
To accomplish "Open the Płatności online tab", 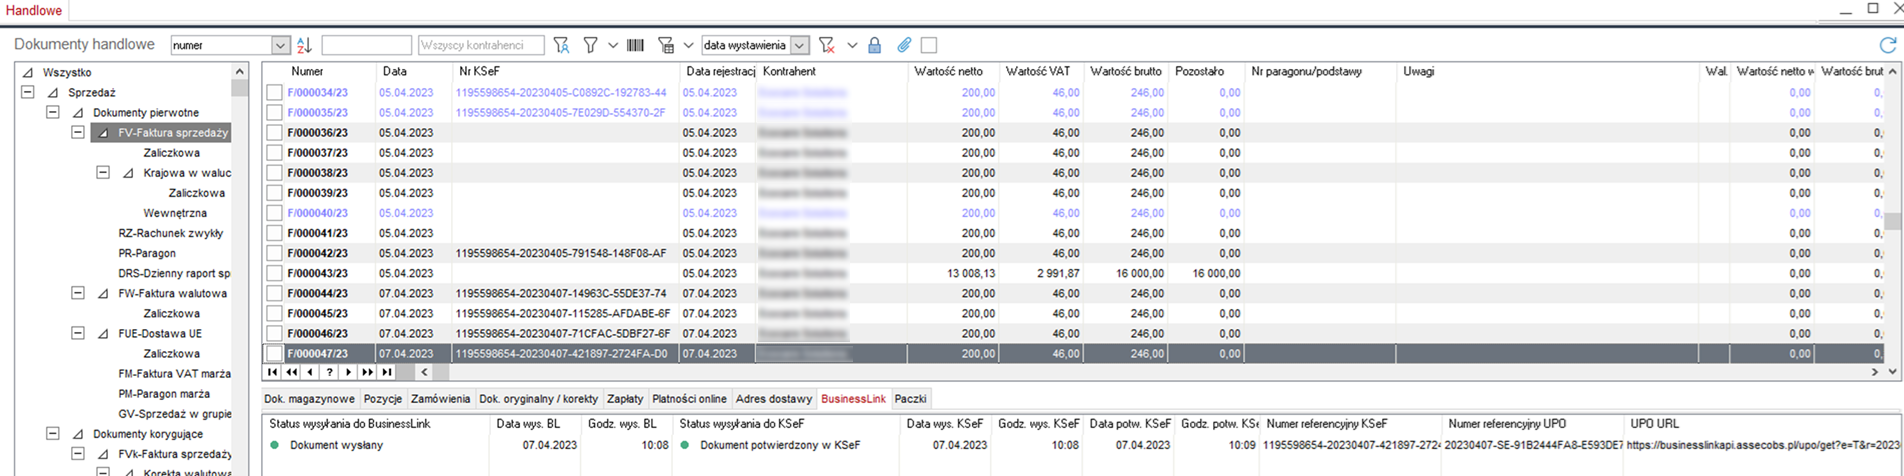I will point(690,399).
